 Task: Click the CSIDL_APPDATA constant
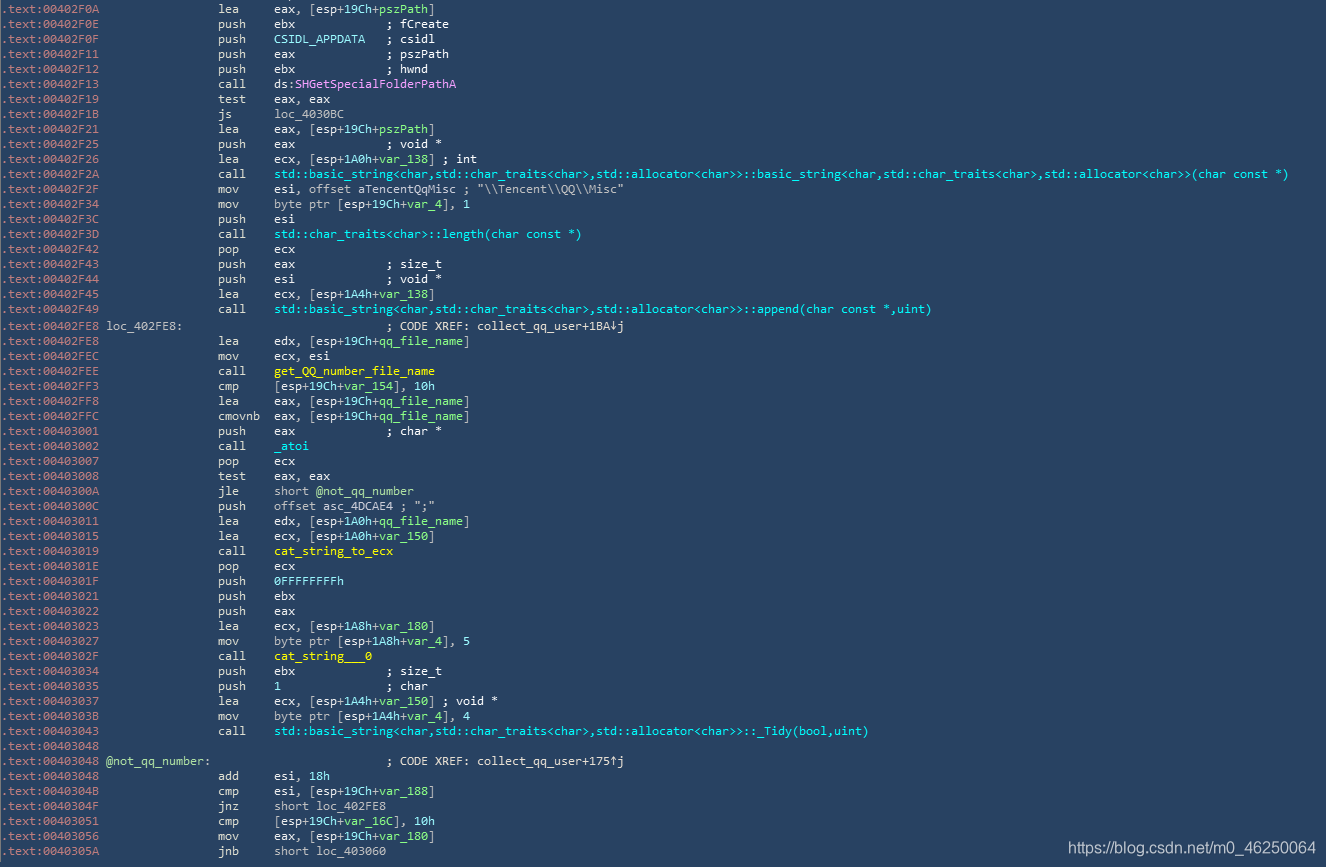point(319,39)
